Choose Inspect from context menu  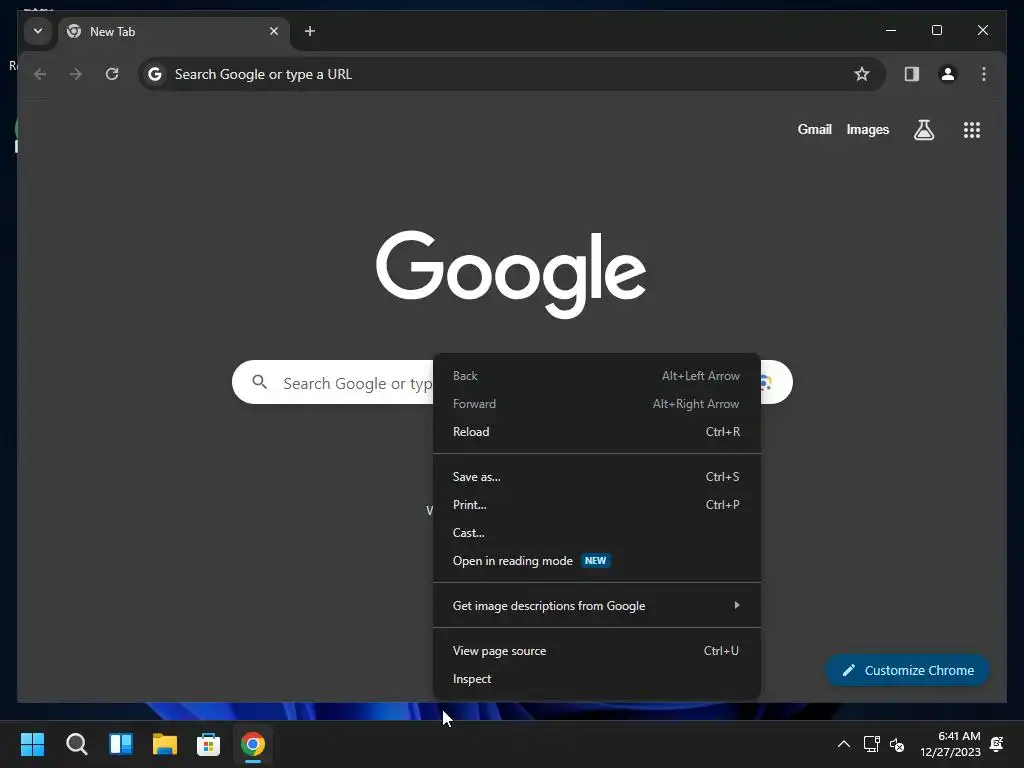(x=597, y=679)
